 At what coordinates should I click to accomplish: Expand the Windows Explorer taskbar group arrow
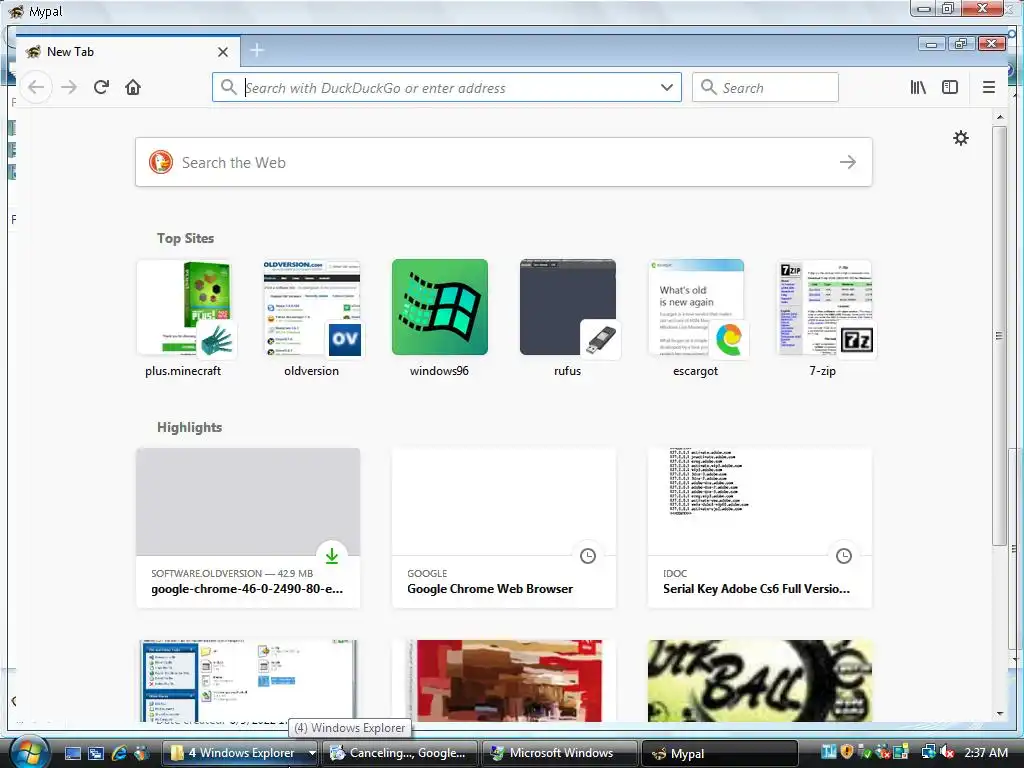pos(312,753)
